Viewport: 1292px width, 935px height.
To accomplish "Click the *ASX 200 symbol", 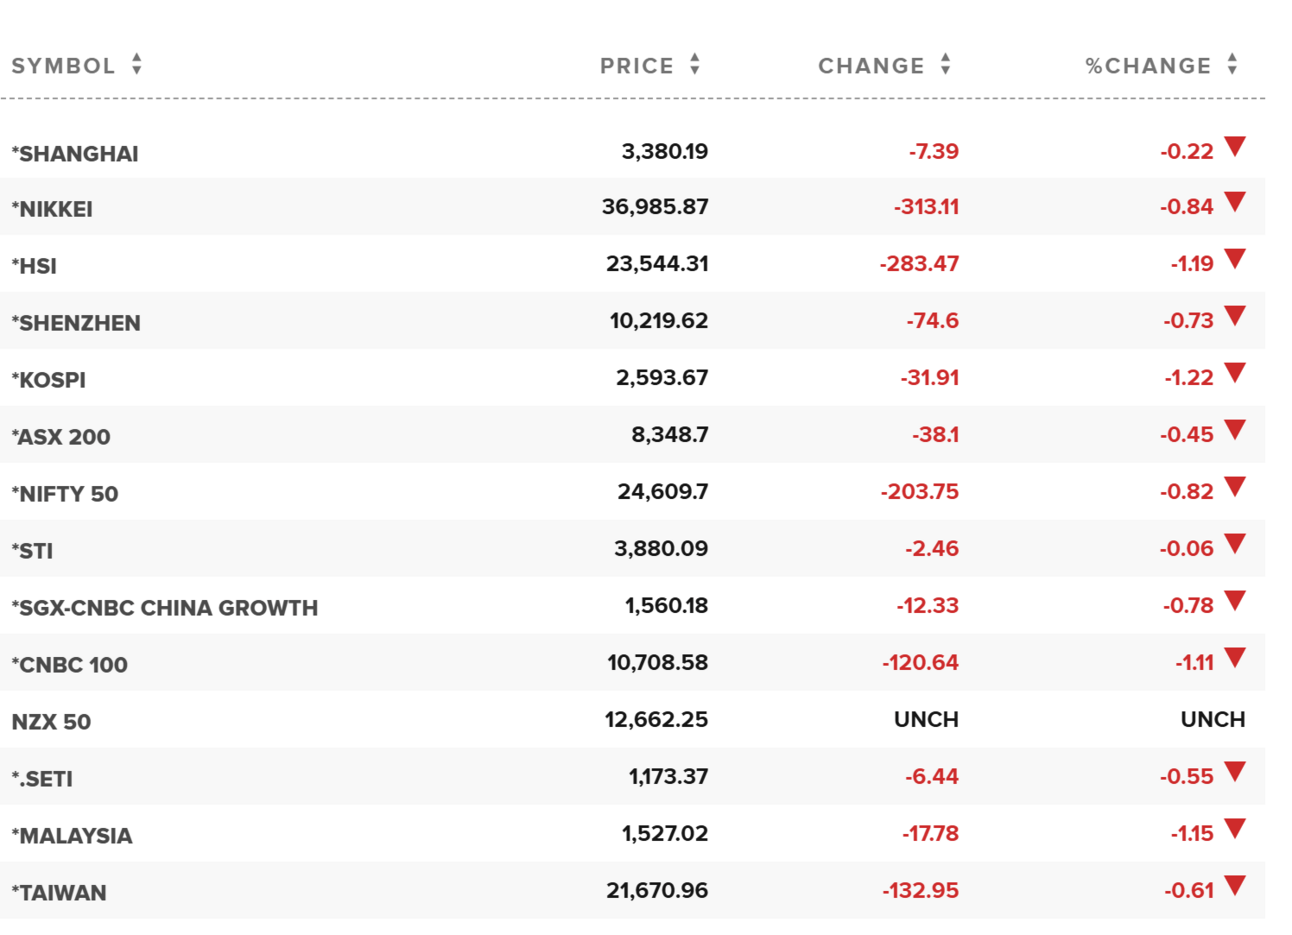I will tap(61, 437).
